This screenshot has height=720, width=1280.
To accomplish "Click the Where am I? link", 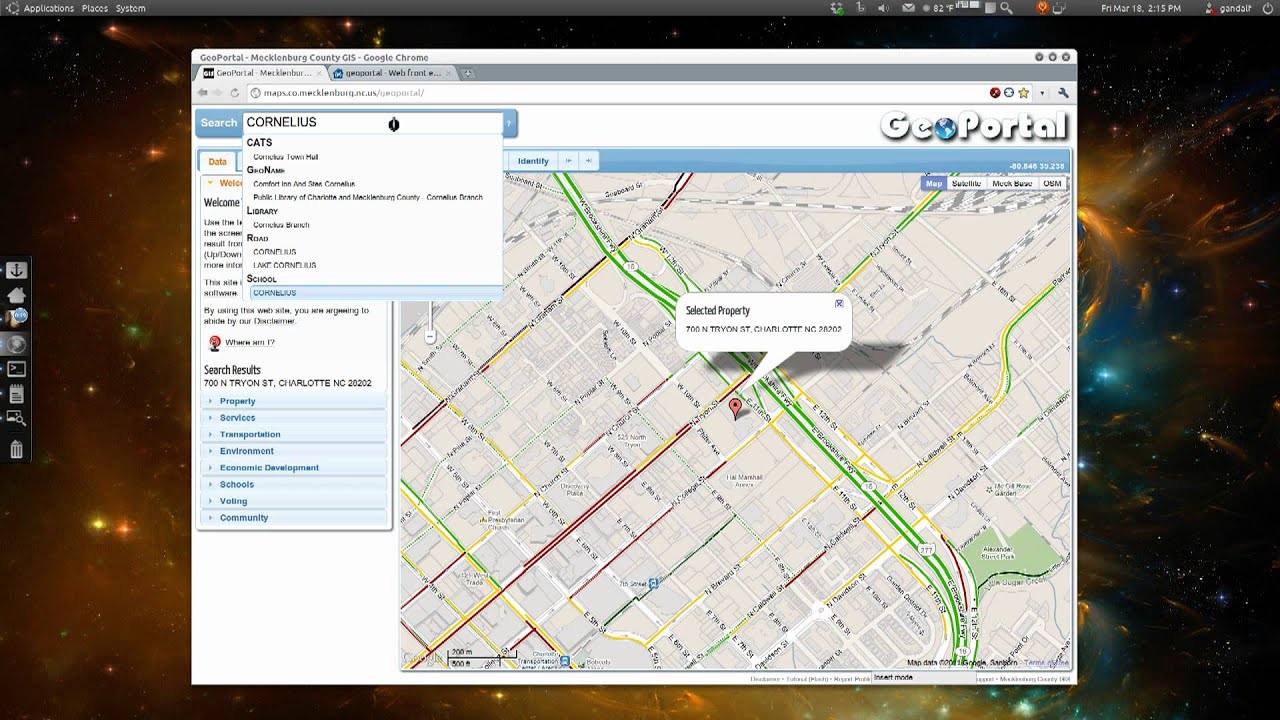I will point(249,342).
